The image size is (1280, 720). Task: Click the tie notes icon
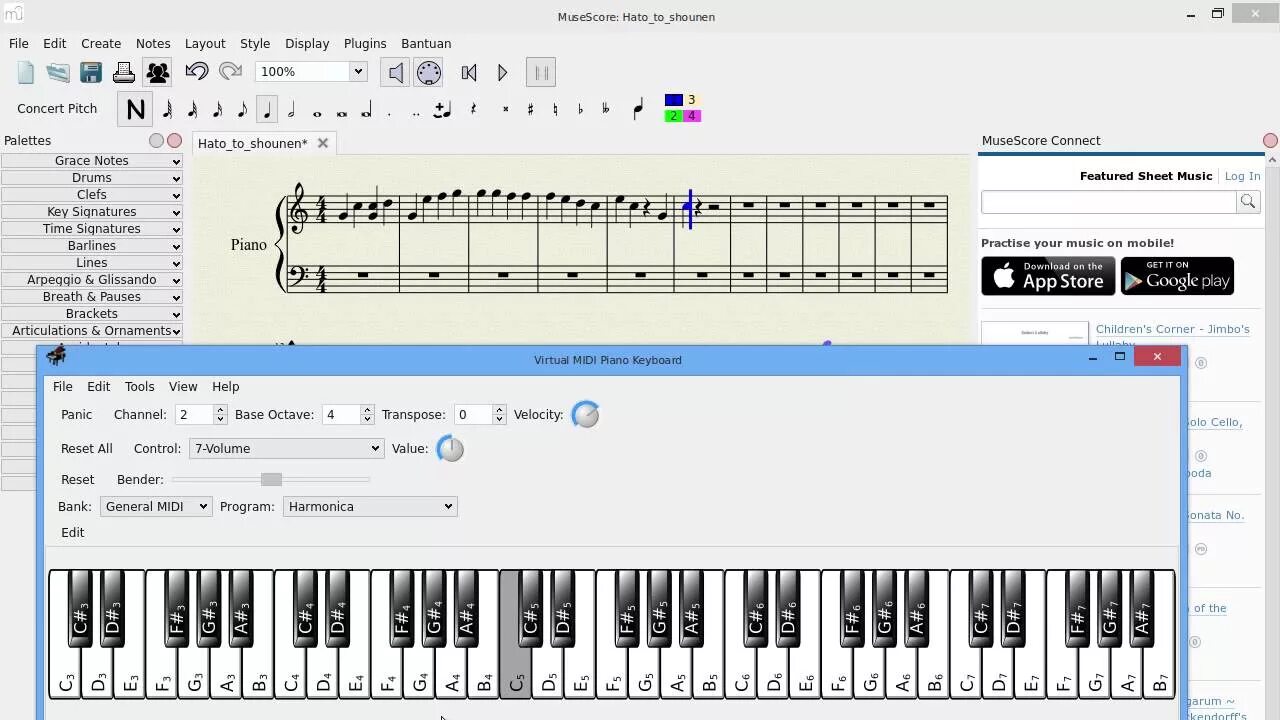coord(442,110)
